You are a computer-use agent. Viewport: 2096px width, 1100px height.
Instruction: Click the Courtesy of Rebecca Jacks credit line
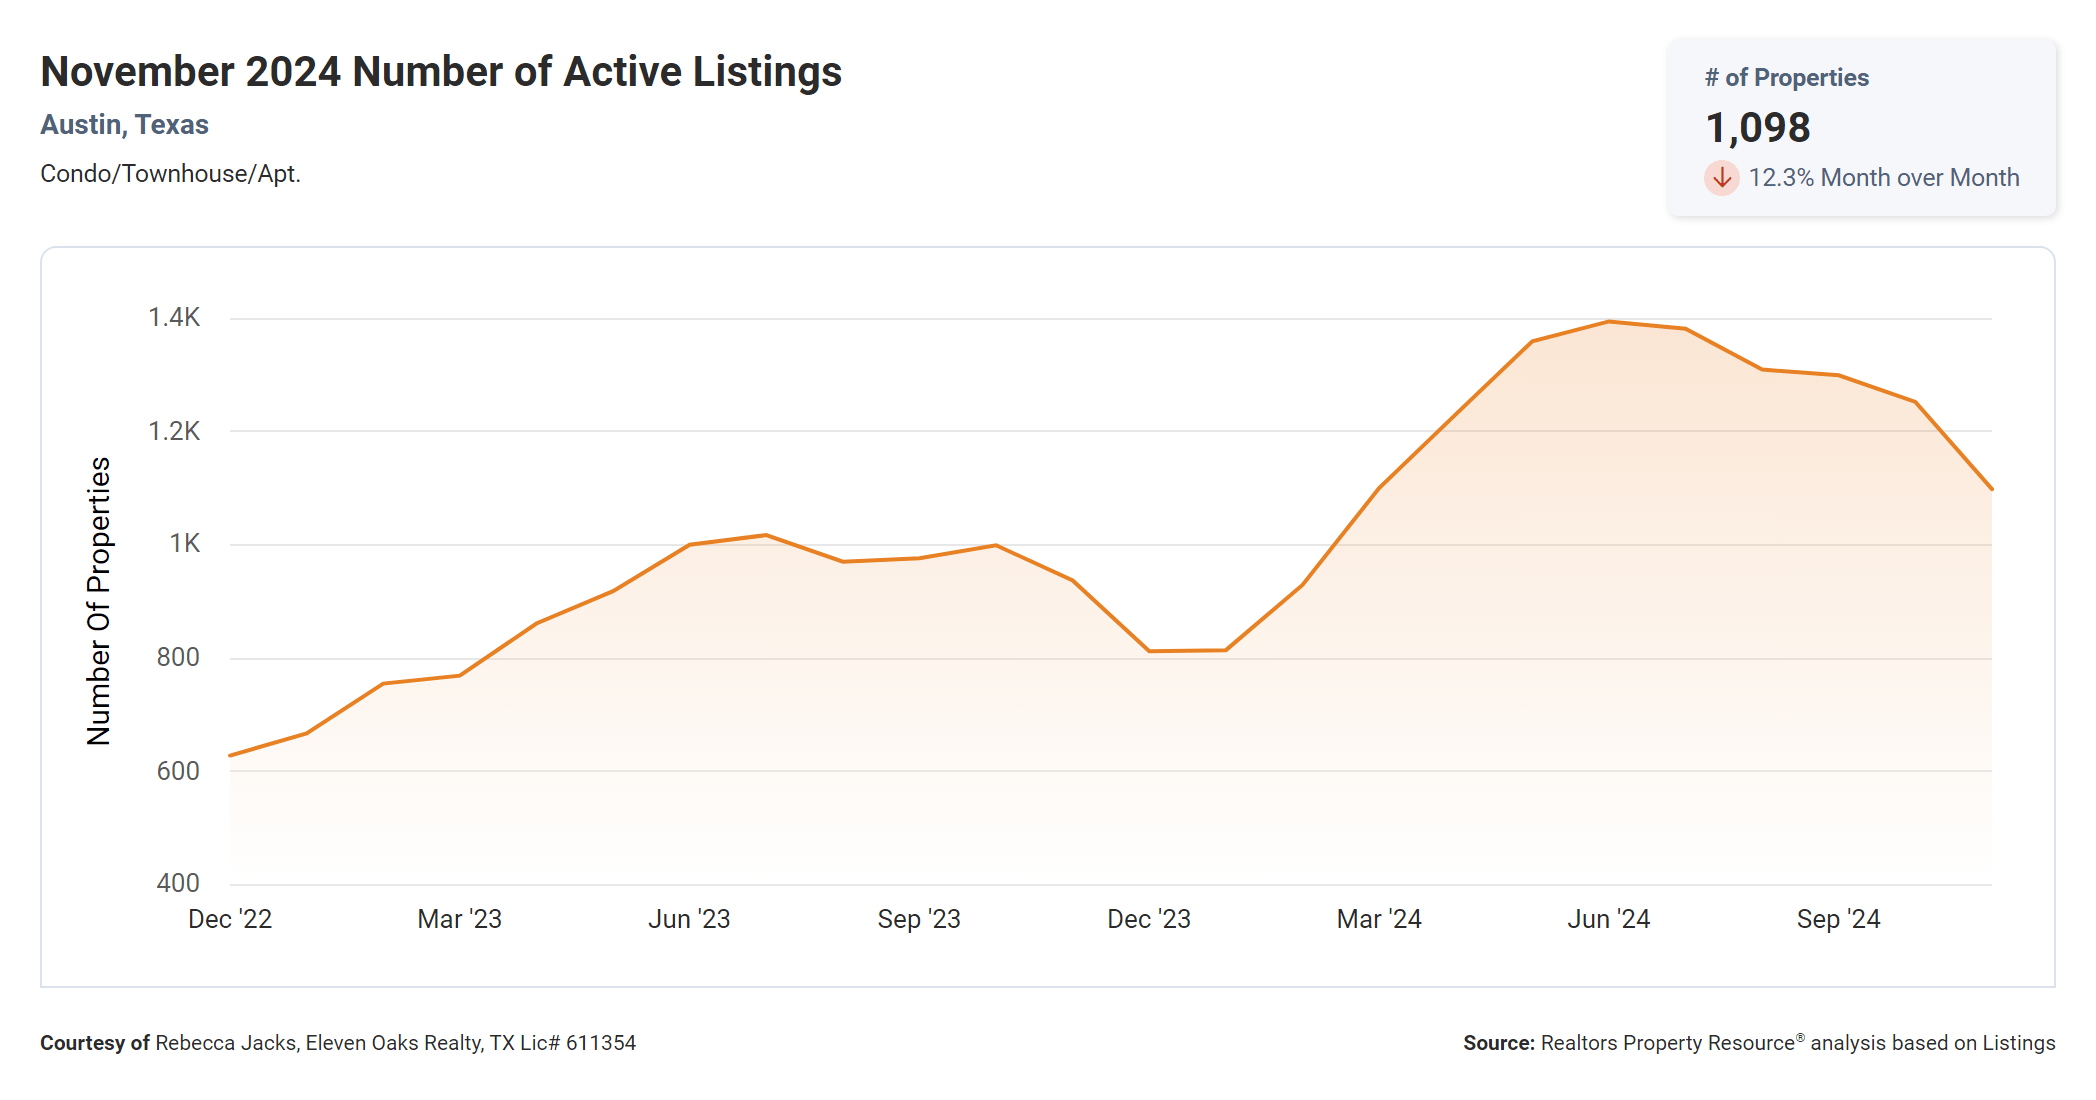coord(338,1043)
